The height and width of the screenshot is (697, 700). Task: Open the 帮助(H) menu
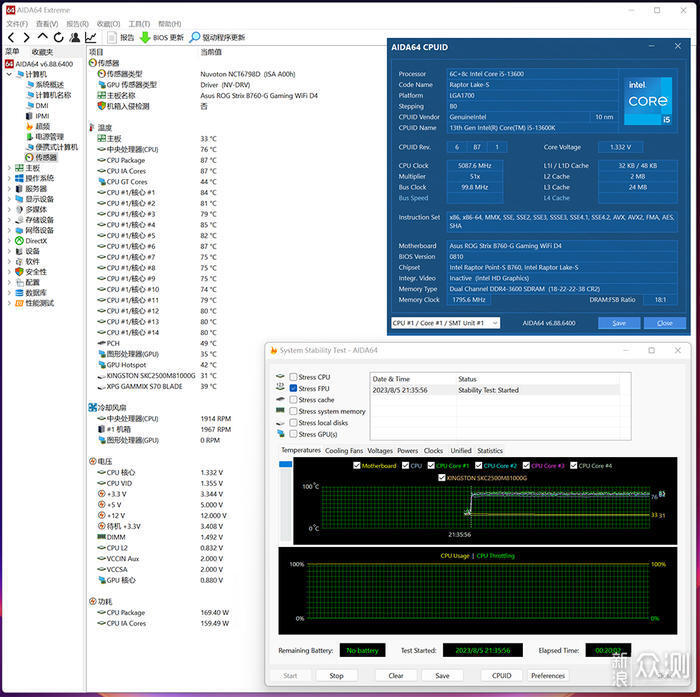170,24
